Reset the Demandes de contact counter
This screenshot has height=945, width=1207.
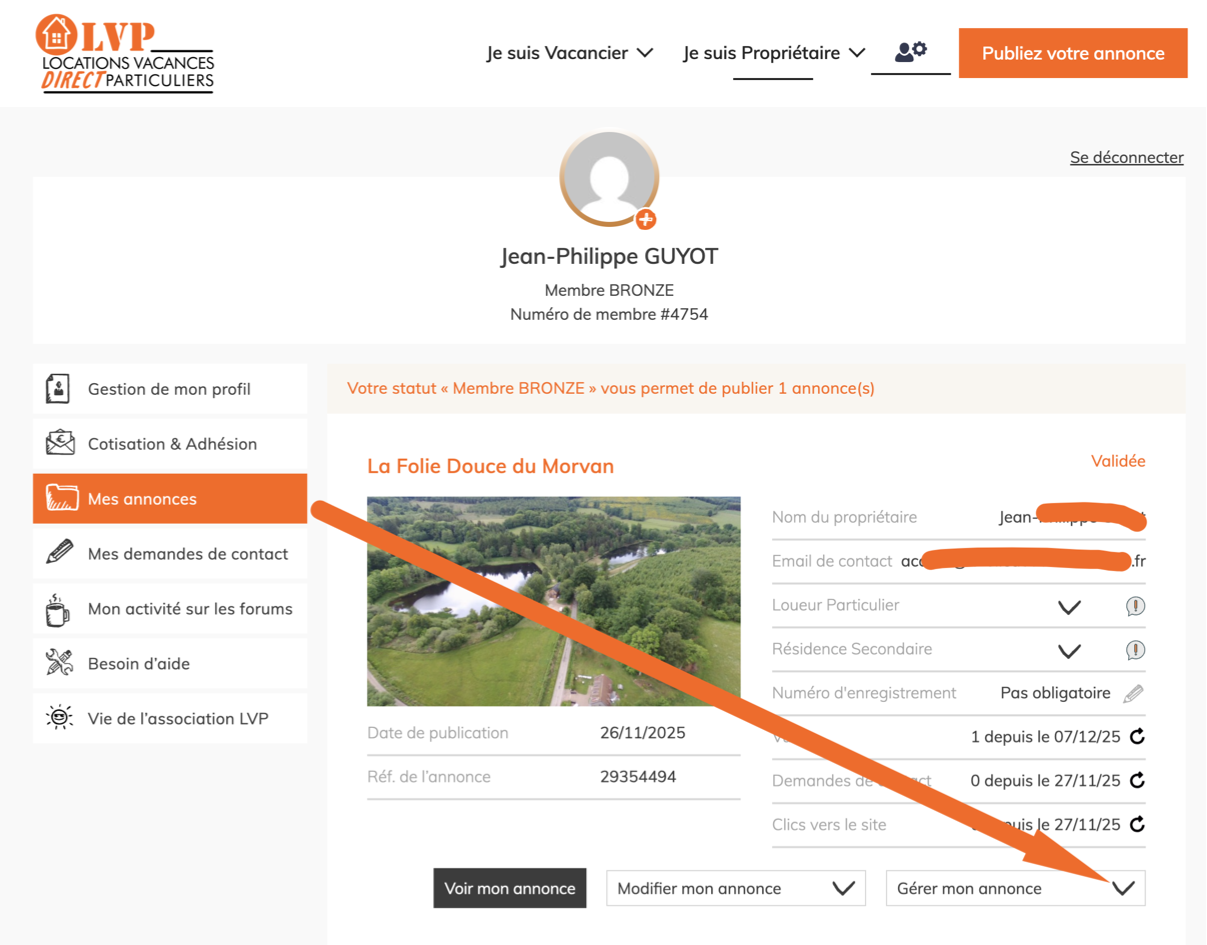[1137, 781]
